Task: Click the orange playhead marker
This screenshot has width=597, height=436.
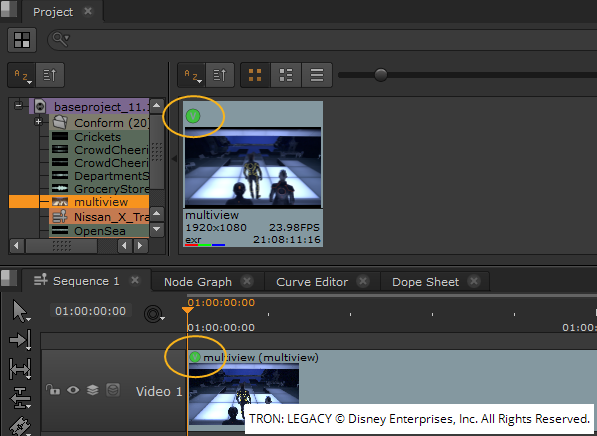Action: [187, 310]
